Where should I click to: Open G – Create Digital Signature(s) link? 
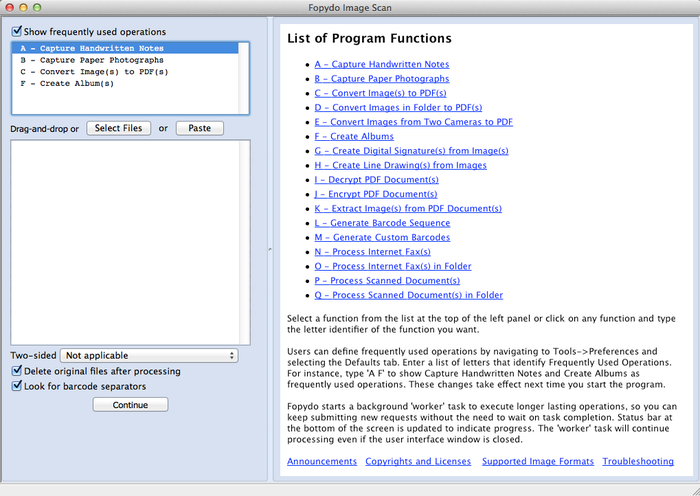(x=411, y=151)
